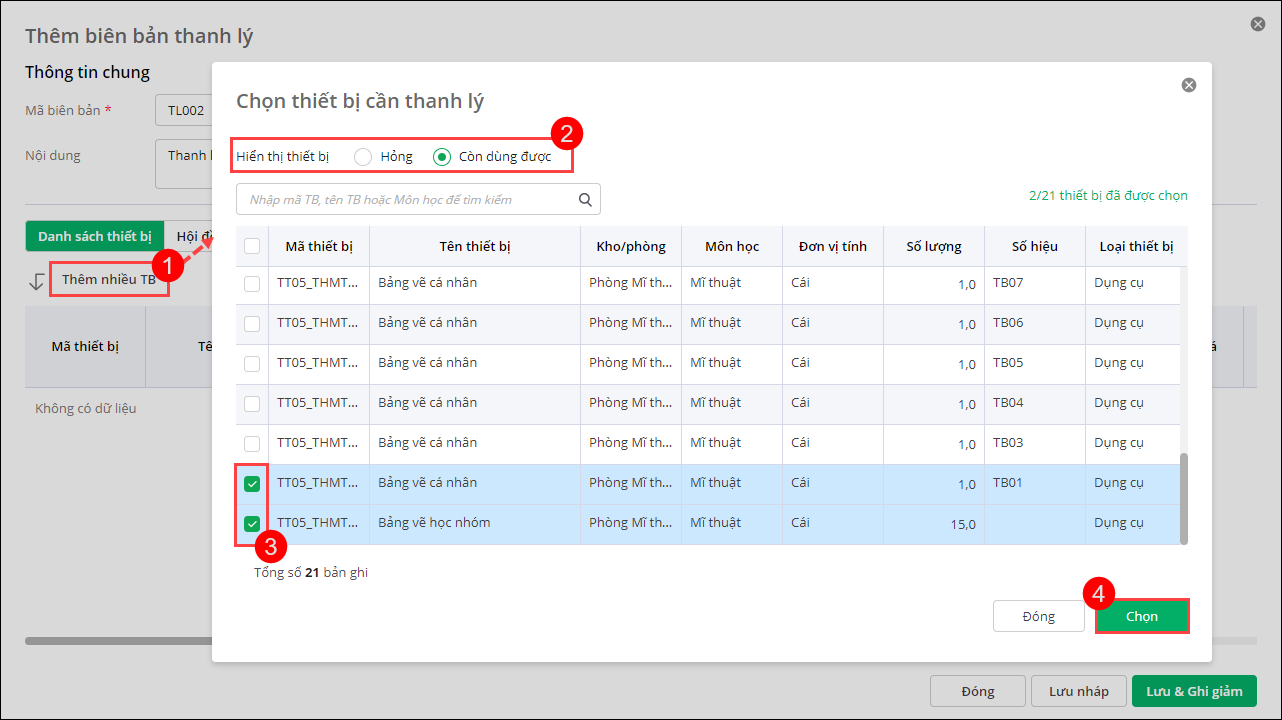Tick the checkbox for device TB07
This screenshot has height=720, width=1282.
[x=252, y=283]
